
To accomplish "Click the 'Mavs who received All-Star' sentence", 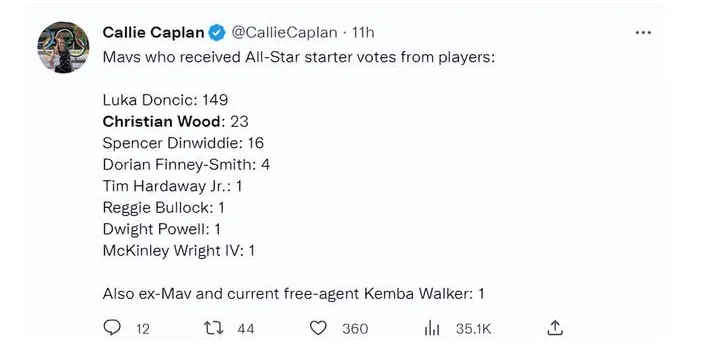I will coord(299,57).
